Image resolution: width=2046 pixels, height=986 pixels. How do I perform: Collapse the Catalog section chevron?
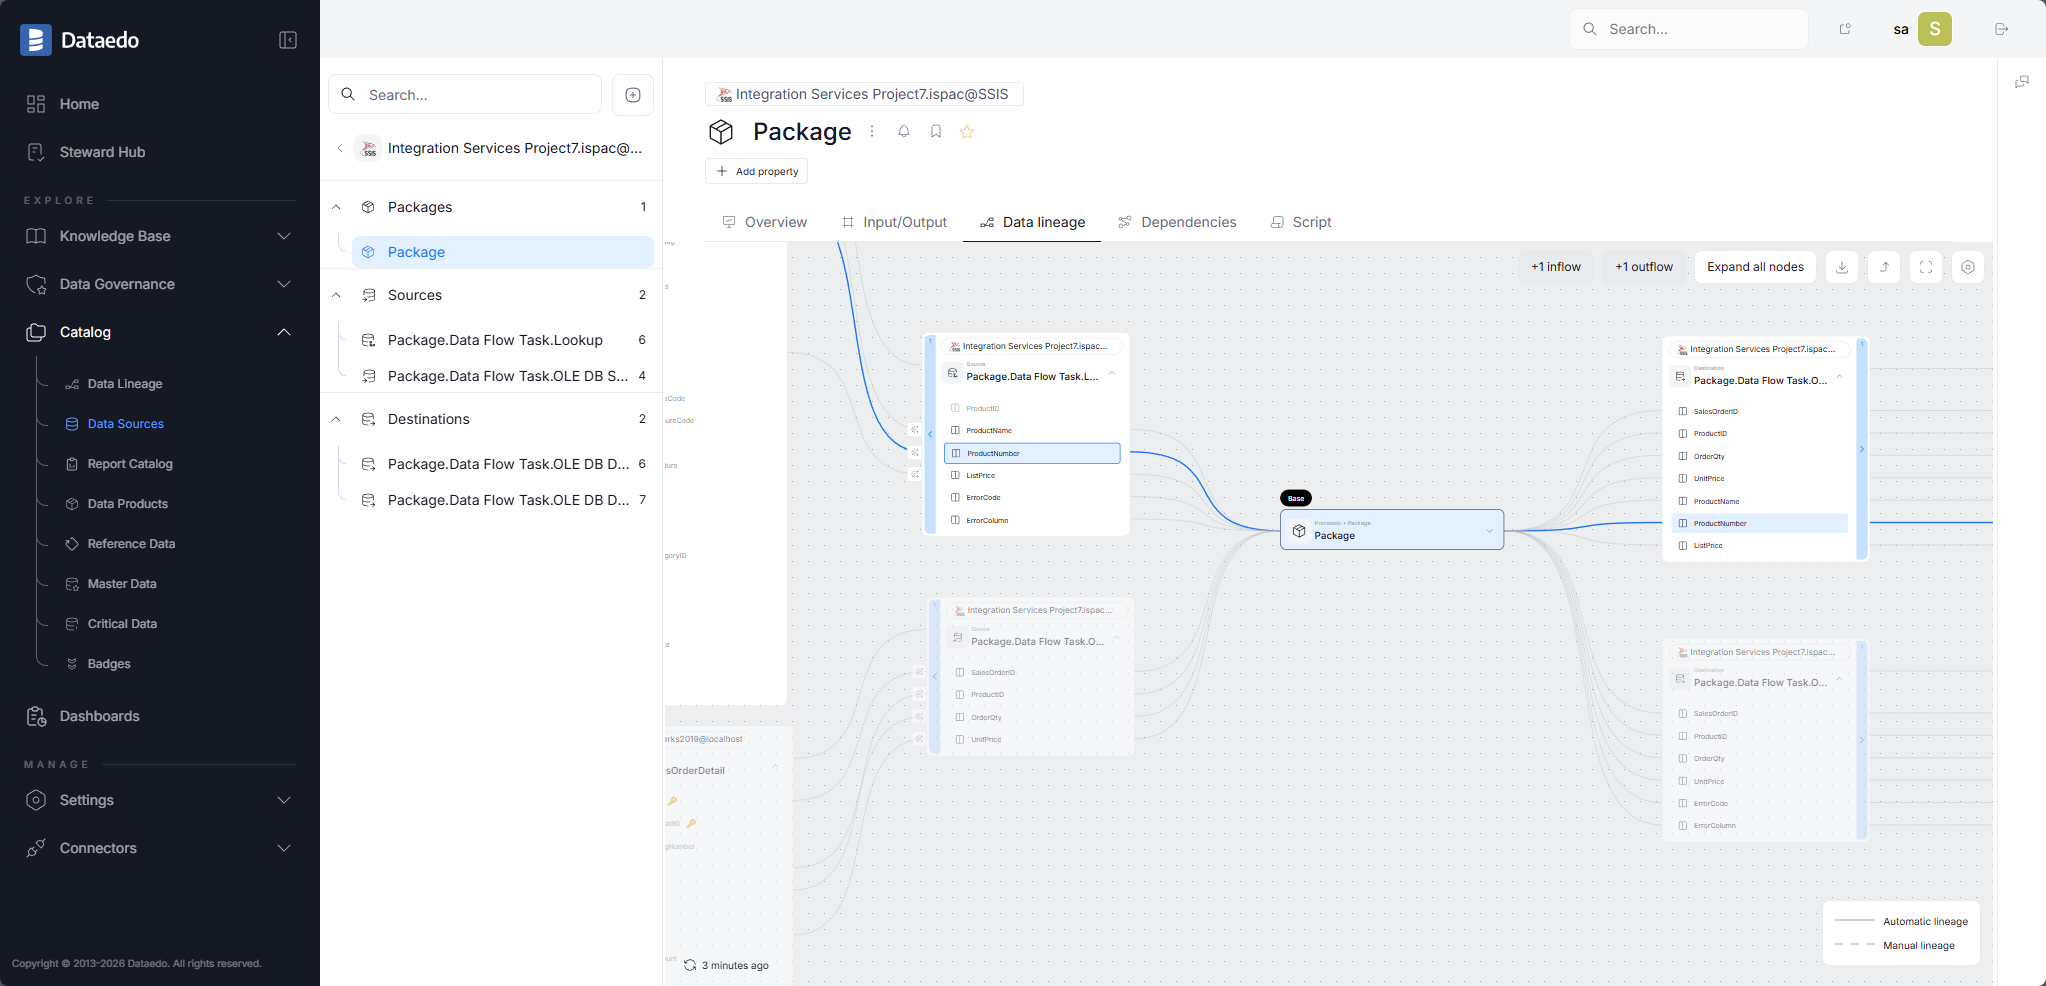[284, 332]
